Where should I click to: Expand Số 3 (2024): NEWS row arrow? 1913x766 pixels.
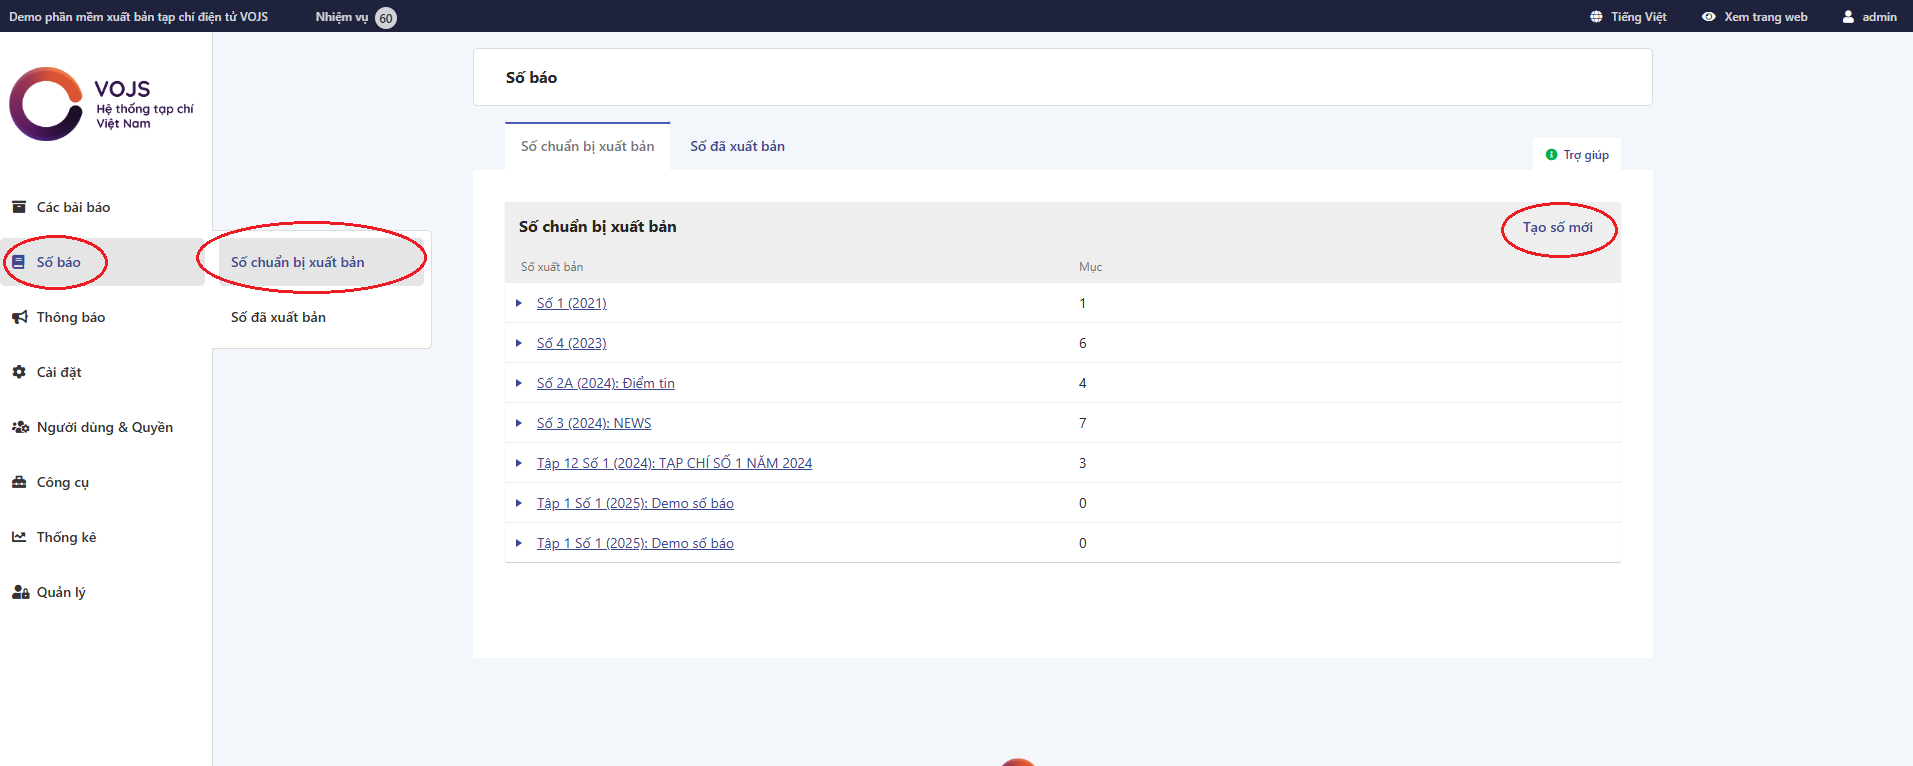coord(519,423)
